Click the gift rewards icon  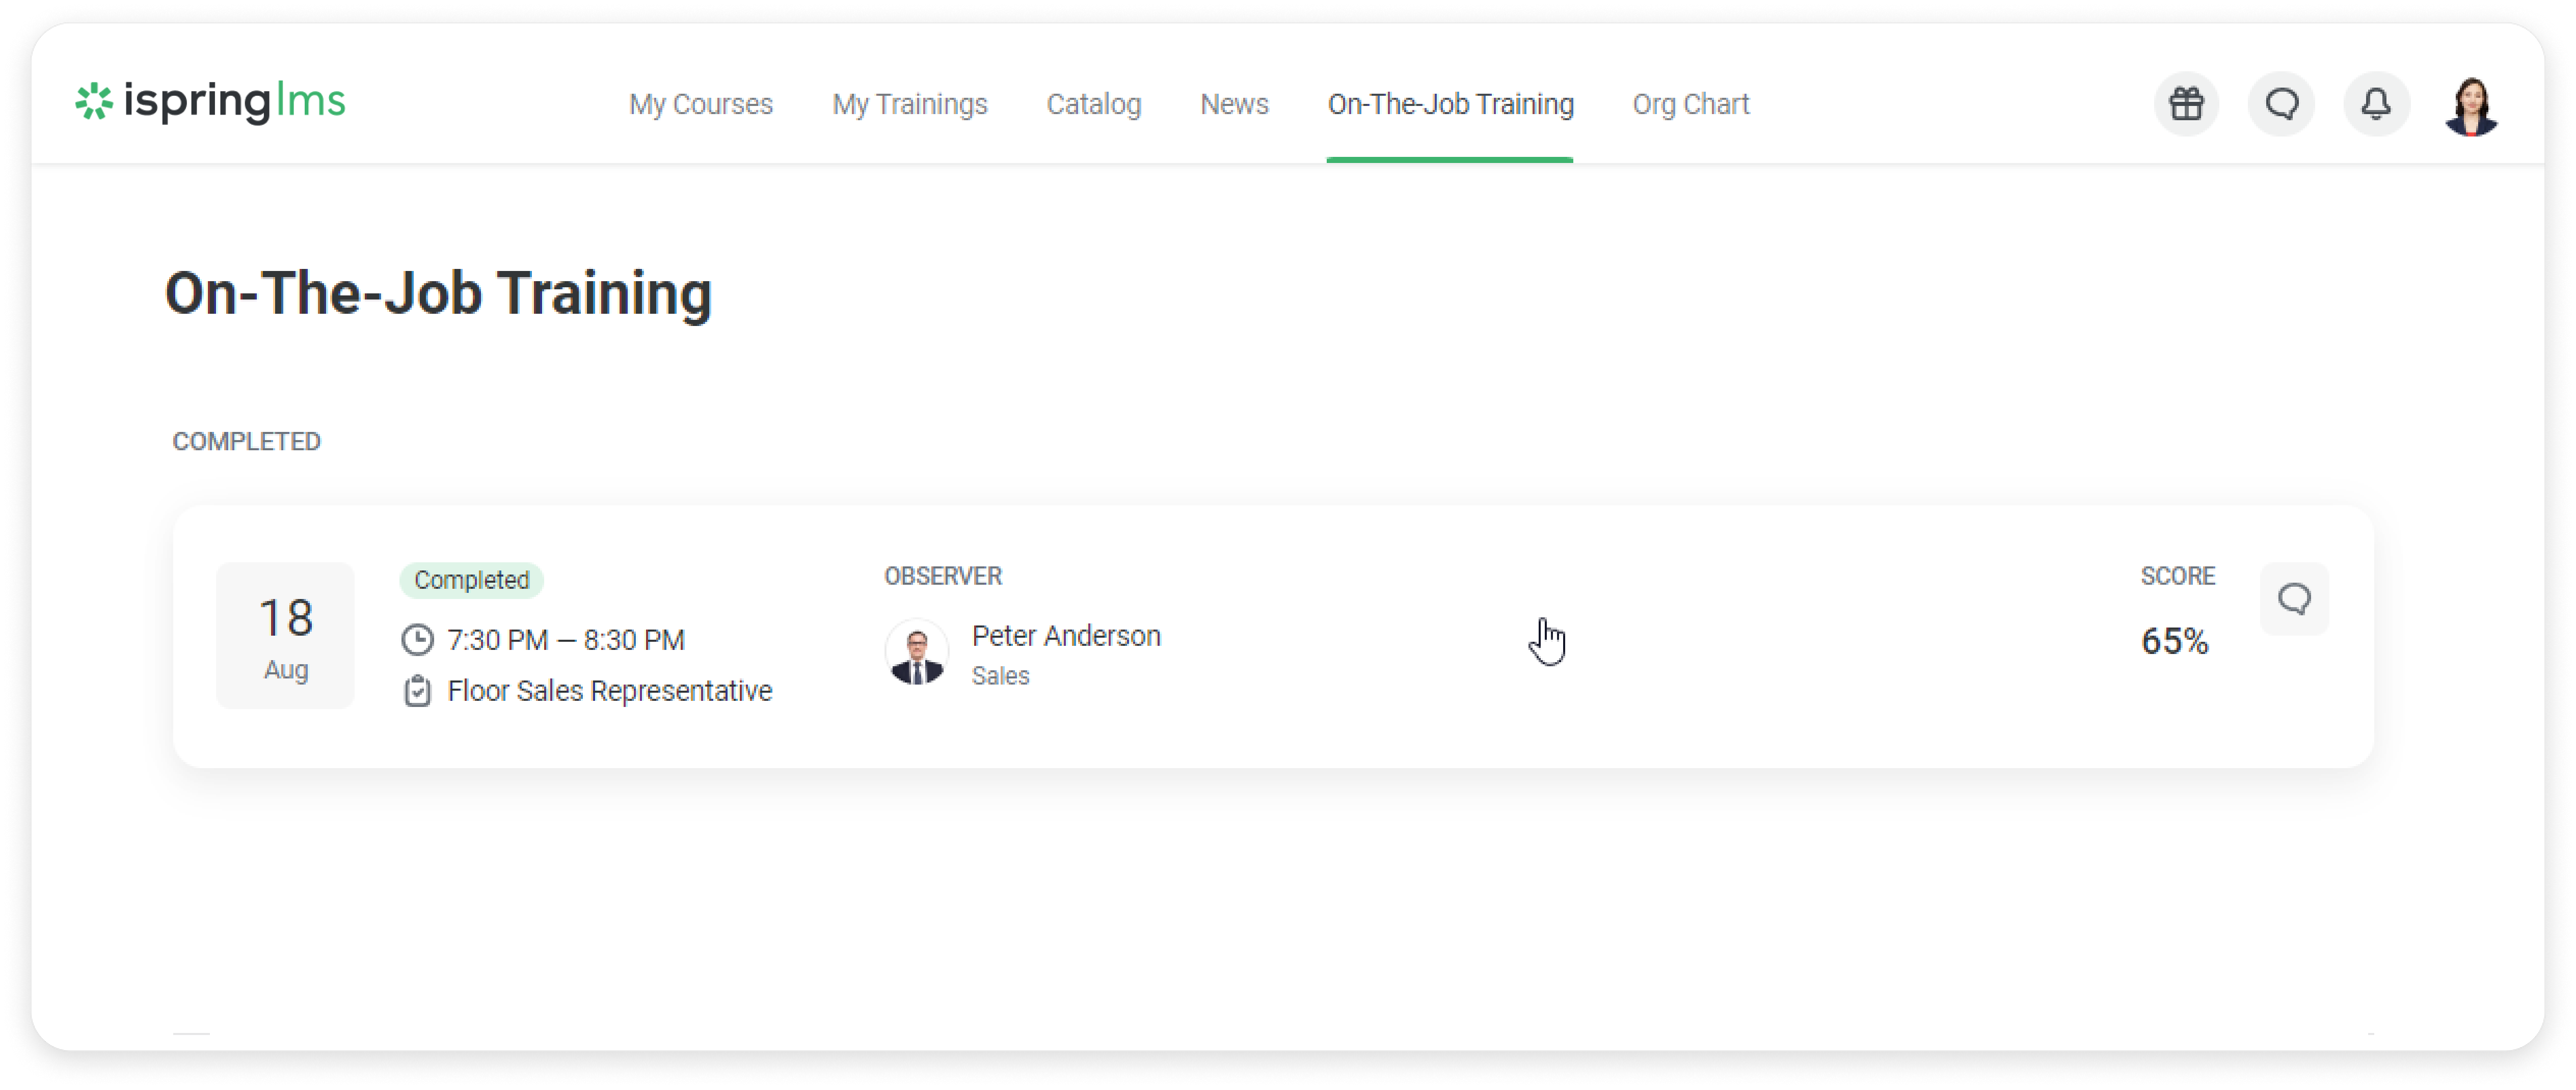[x=2186, y=104]
